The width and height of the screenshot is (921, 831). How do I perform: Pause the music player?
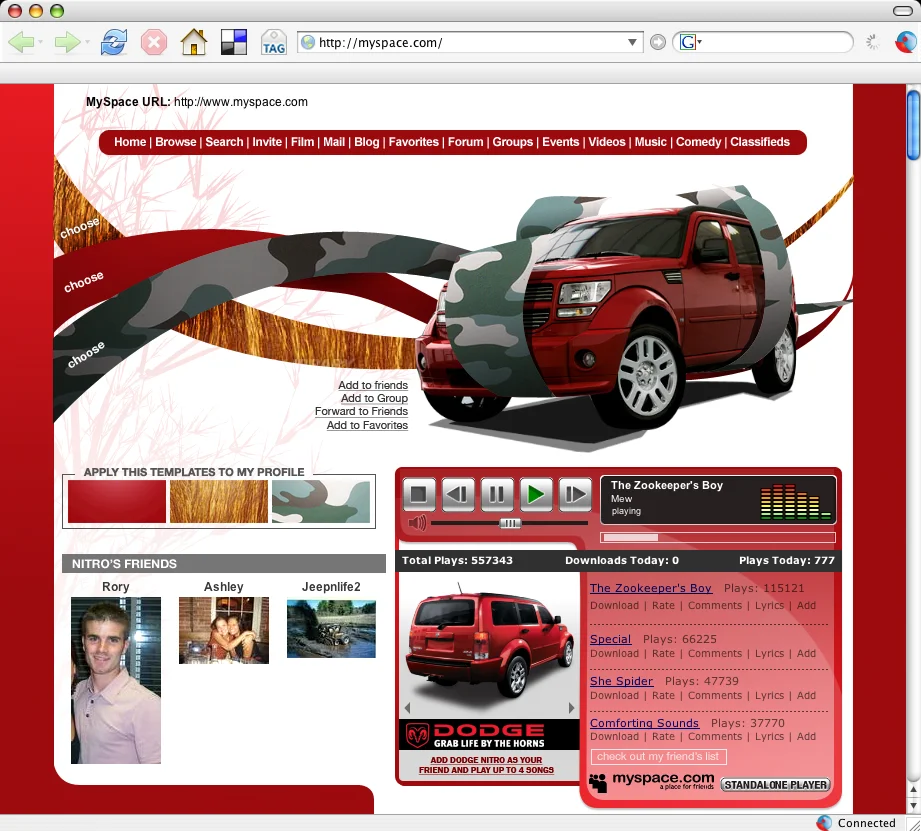tap(497, 494)
